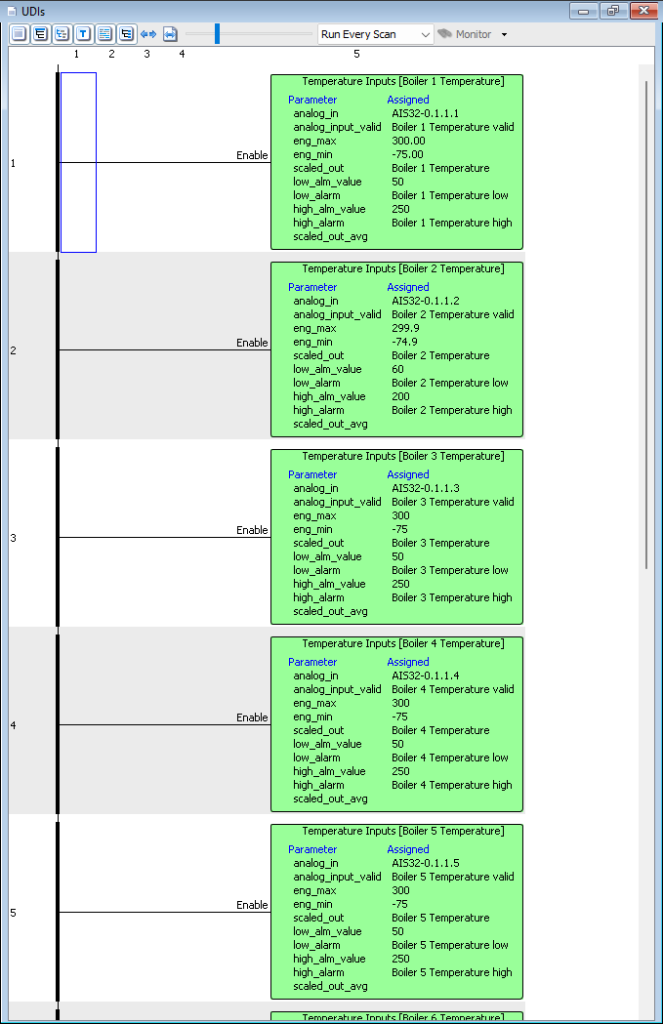Click the blue double-arrow width icon
The width and height of the screenshot is (663, 1024).
(x=148, y=34)
